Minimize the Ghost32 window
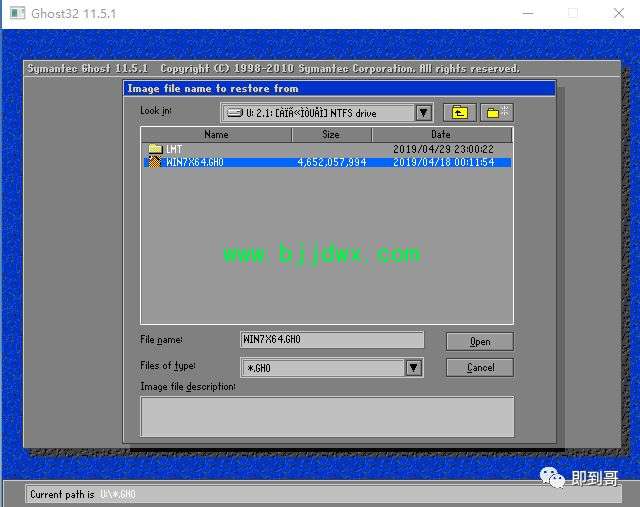 coord(528,13)
